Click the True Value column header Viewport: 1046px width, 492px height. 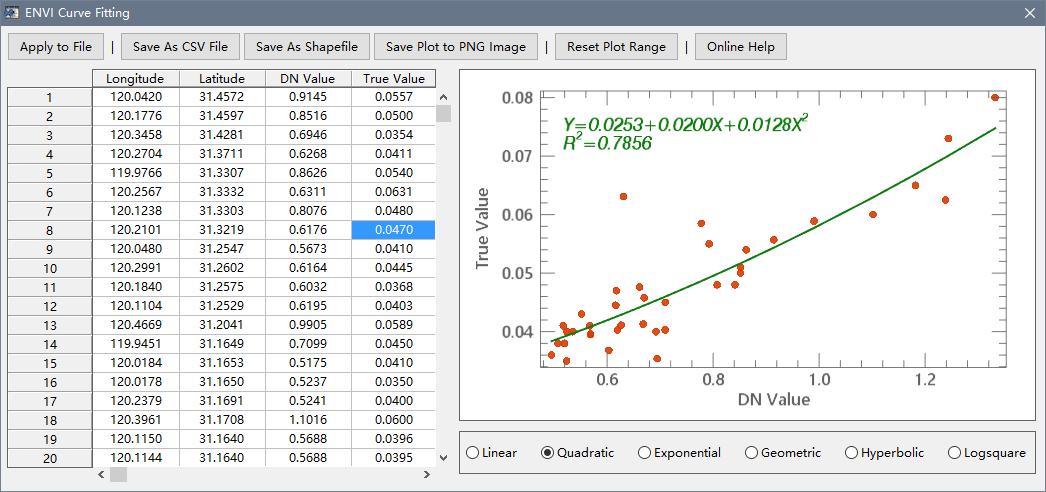(x=394, y=79)
